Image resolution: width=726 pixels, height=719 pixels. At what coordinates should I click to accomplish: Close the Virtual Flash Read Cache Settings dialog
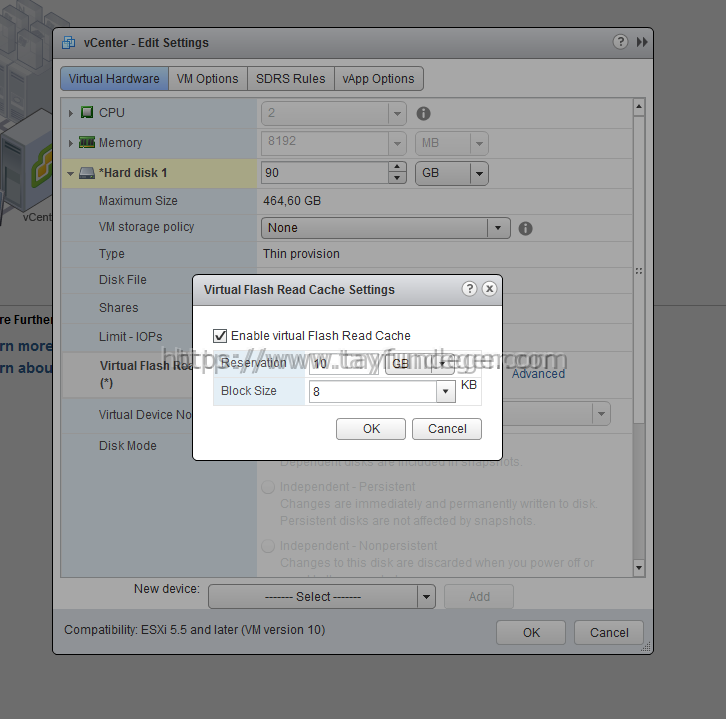489,289
